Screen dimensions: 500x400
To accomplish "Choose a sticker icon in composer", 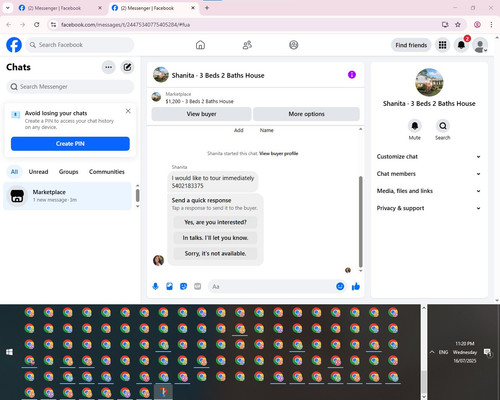I will point(183,286).
